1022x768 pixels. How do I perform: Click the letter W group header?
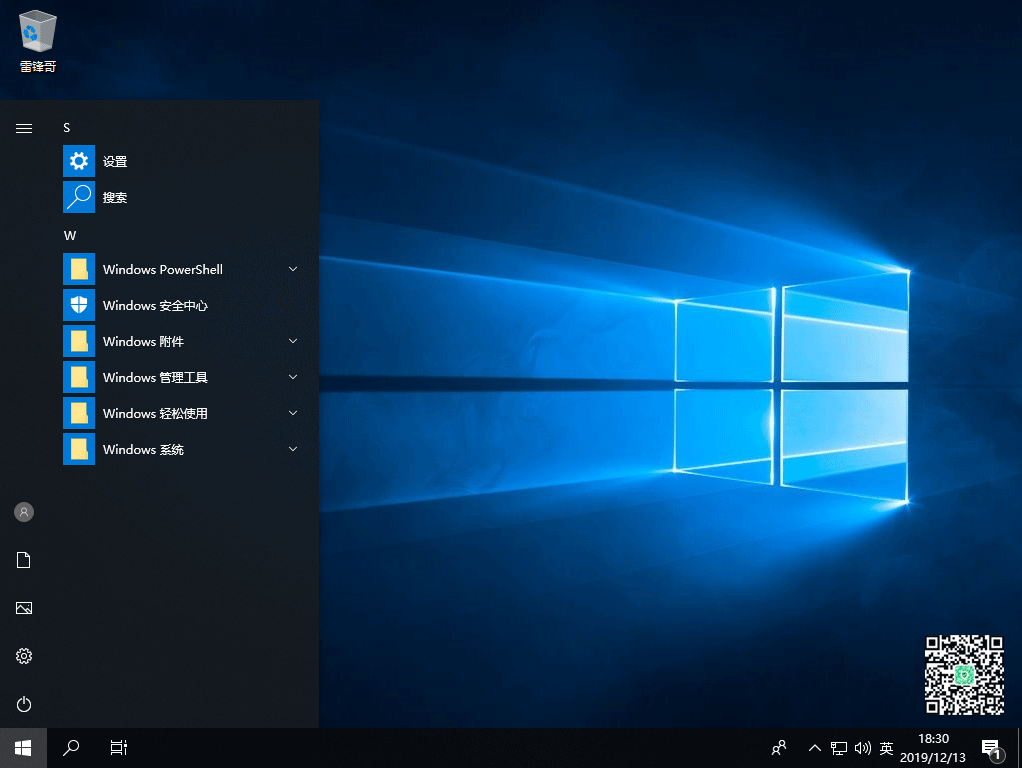click(70, 235)
